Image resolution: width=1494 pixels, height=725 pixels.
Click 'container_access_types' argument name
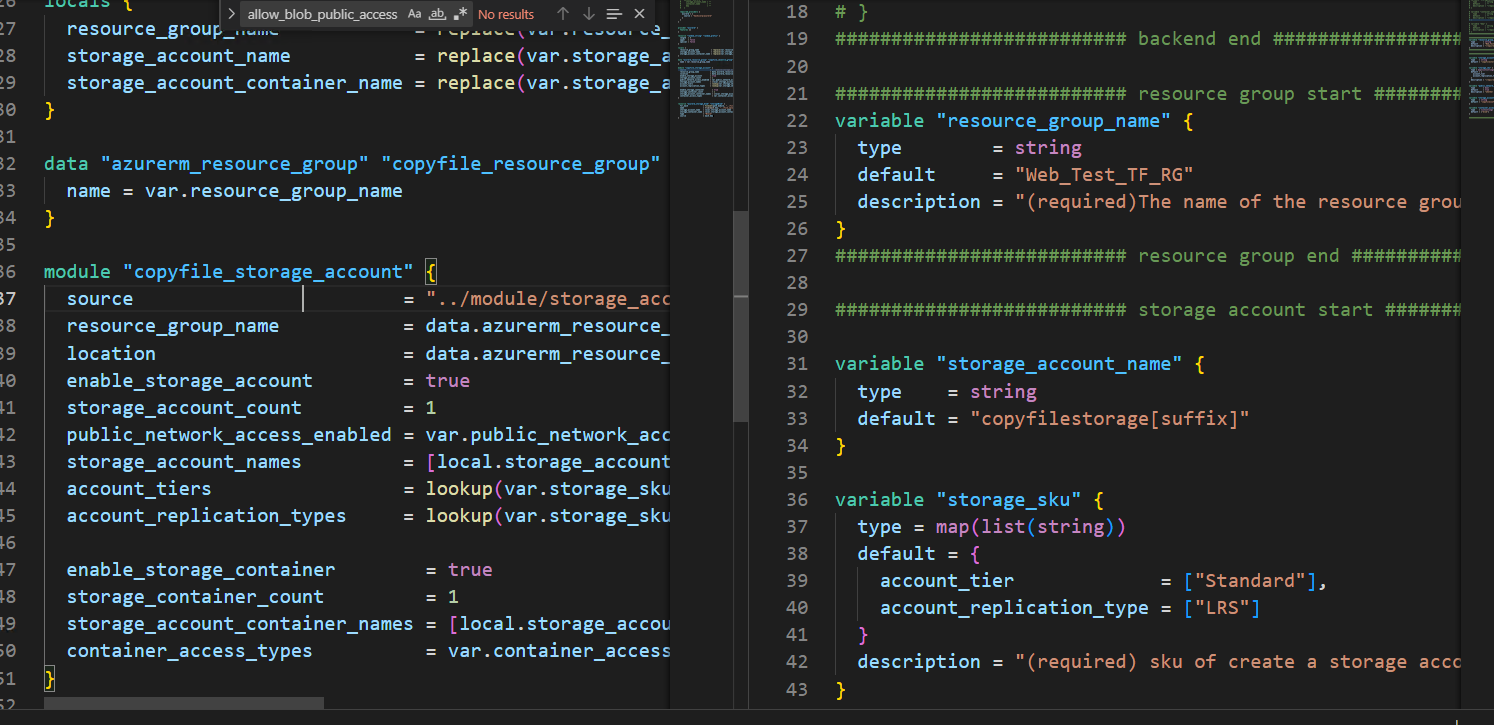190,650
